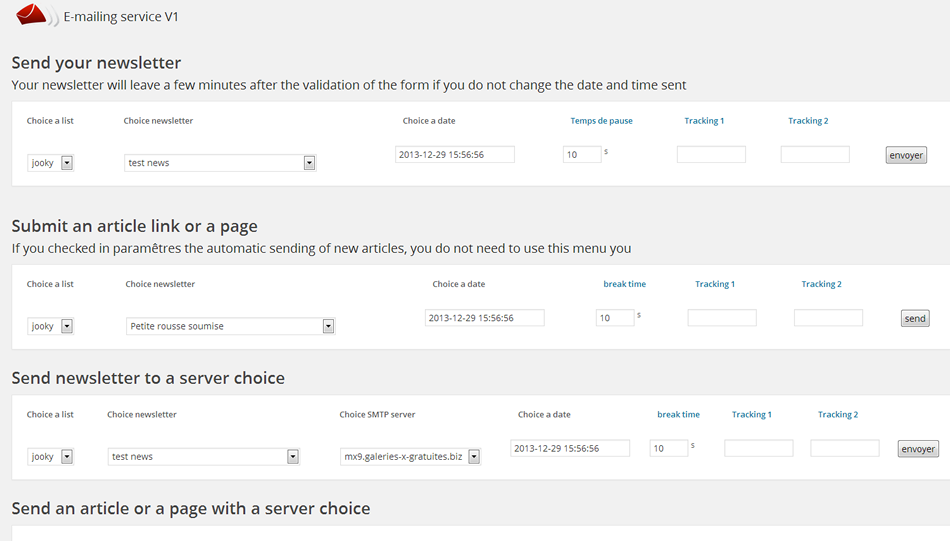The height and width of the screenshot is (541, 950).
Task: Click the red E-mailing service logo icon
Action: tap(32, 15)
